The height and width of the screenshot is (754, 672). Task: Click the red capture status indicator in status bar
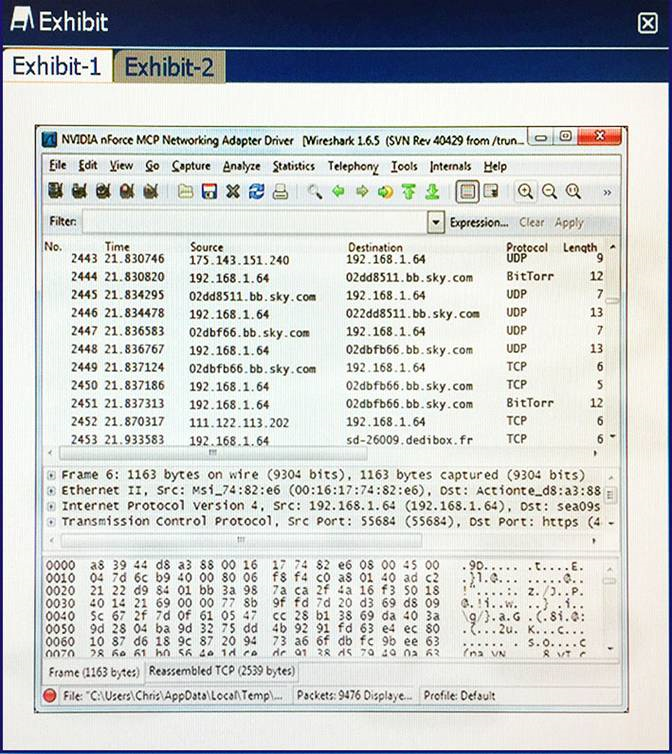coord(50,695)
